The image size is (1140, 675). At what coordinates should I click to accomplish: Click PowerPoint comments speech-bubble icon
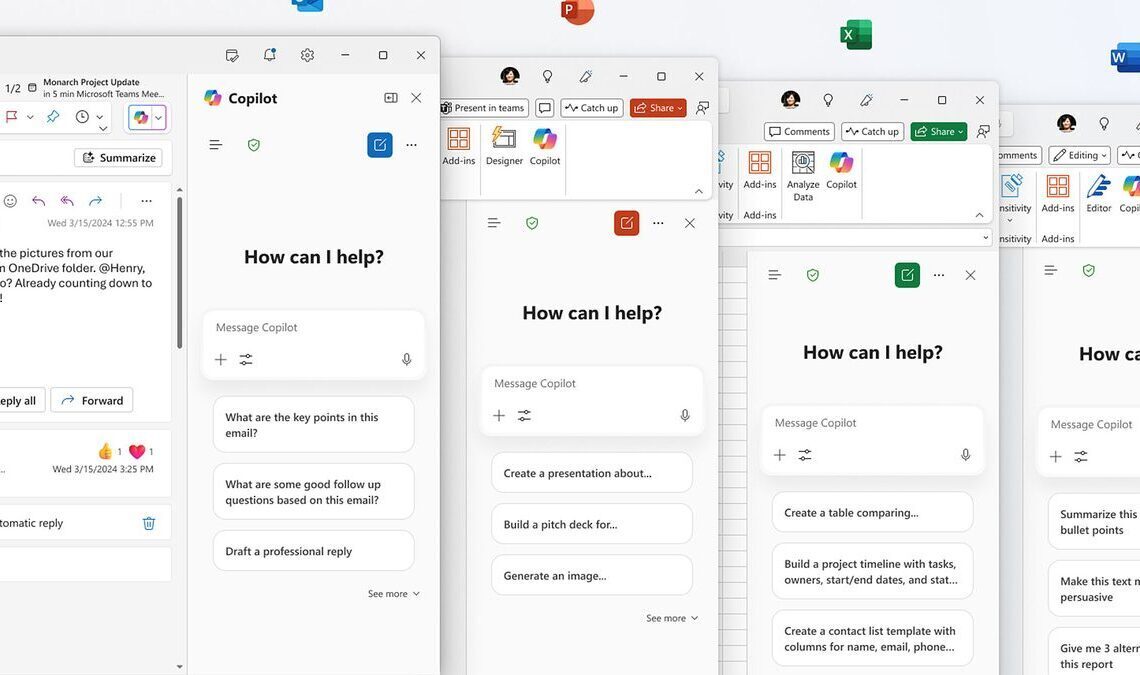pyautogui.click(x=545, y=108)
